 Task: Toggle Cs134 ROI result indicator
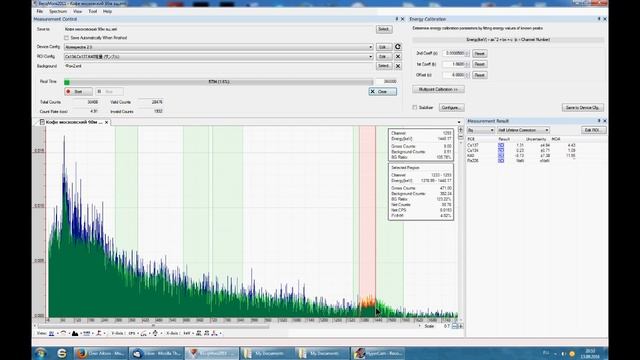coord(501,150)
